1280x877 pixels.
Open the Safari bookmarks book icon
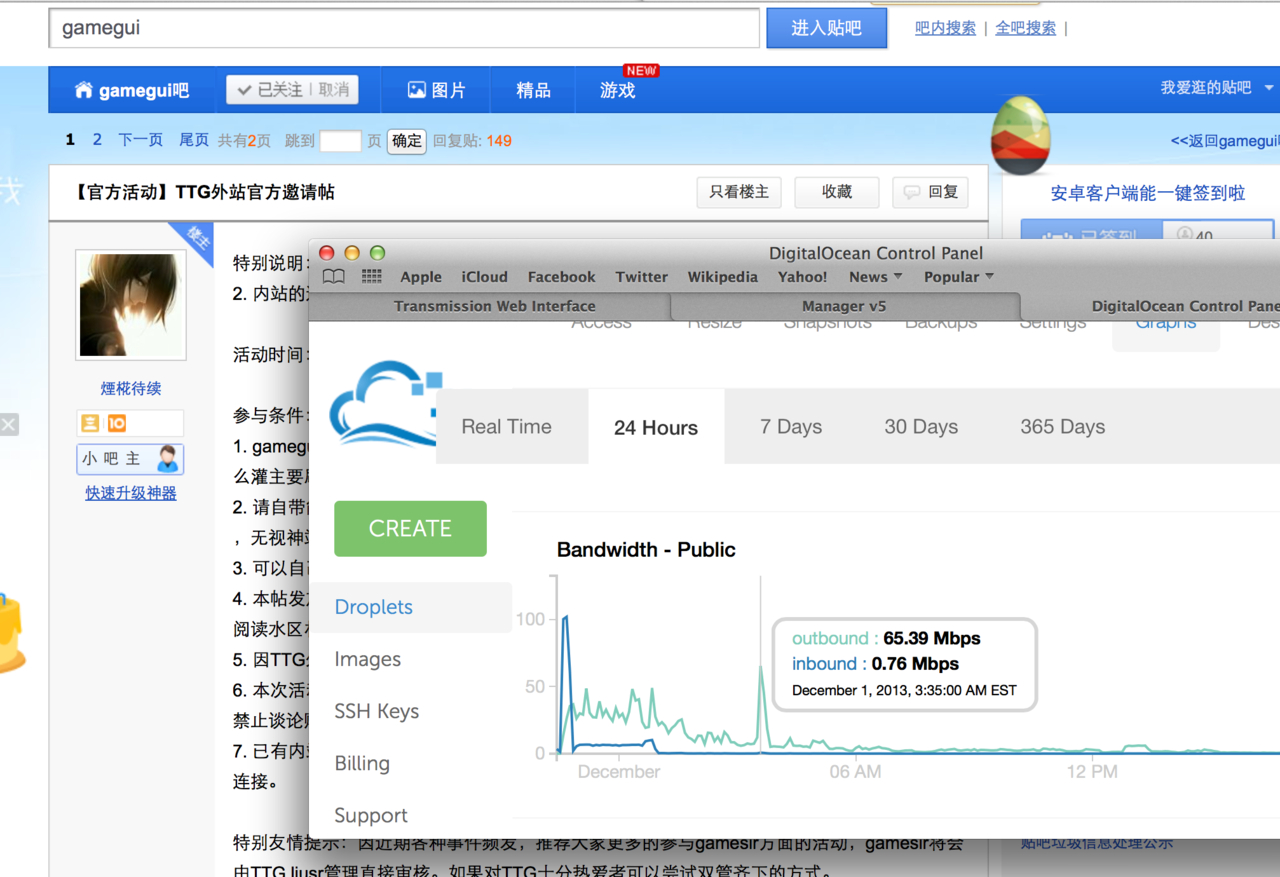click(334, 277)
